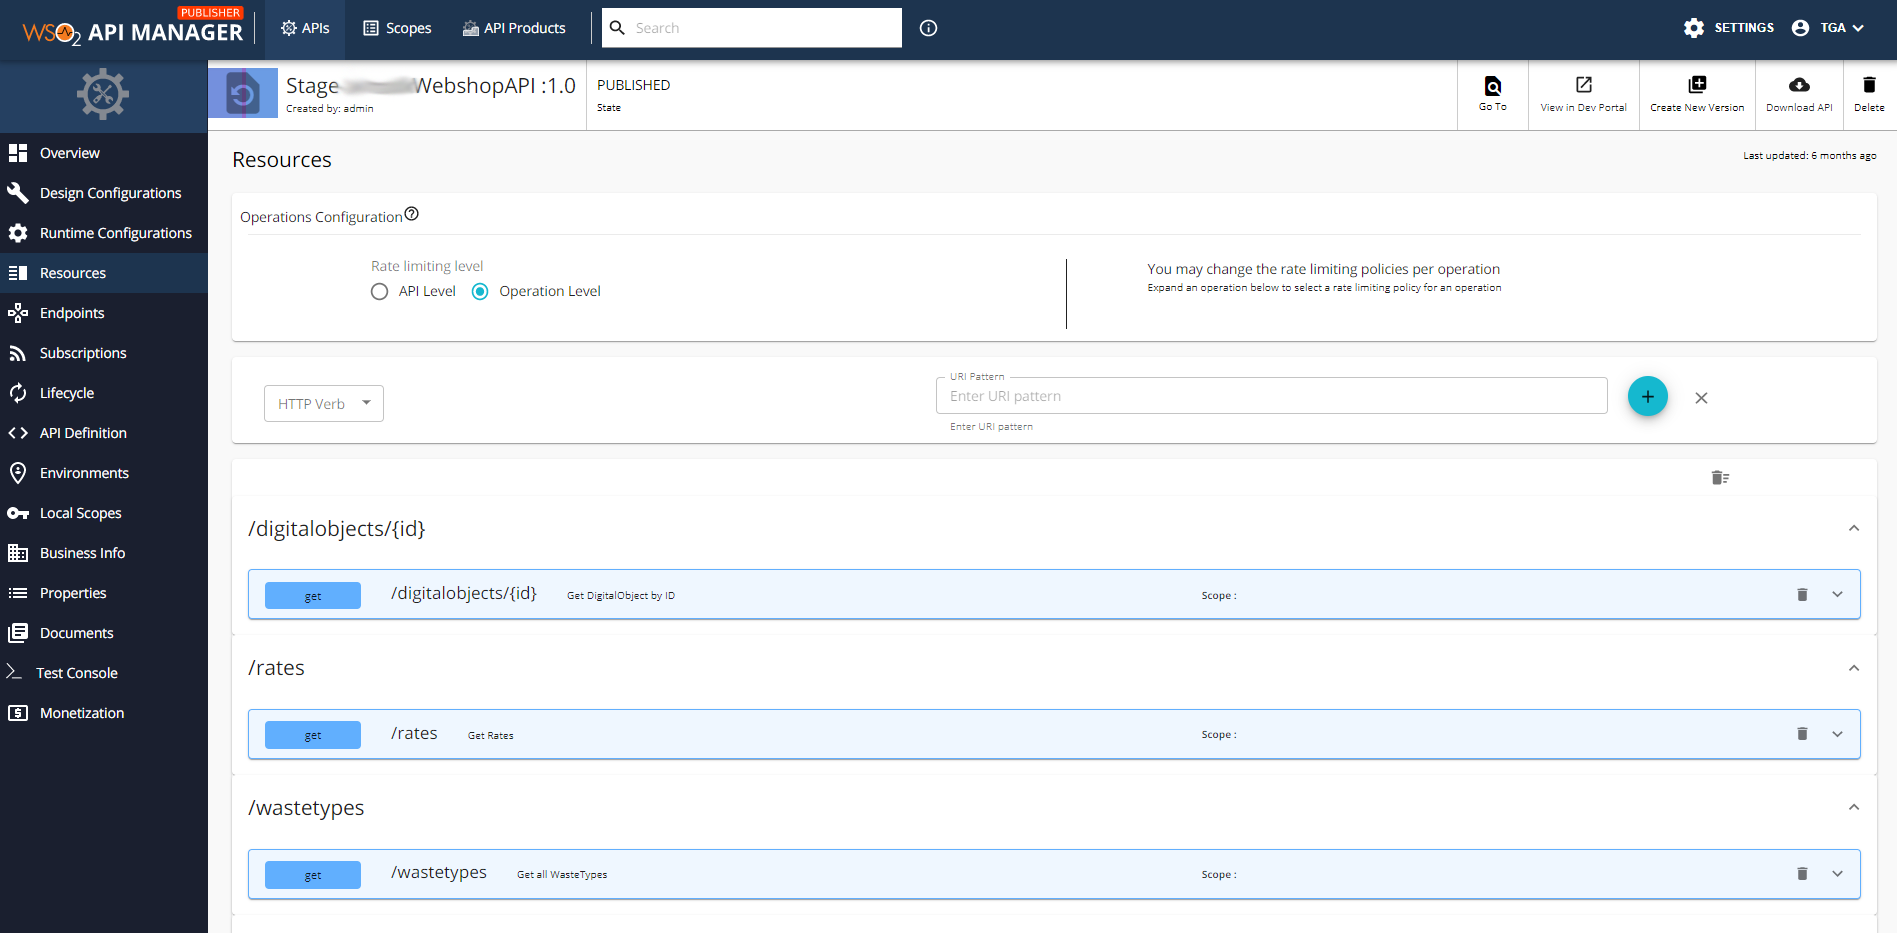Delete the /rates get operation
1897x933 pixels.
tap(1802, 734)
